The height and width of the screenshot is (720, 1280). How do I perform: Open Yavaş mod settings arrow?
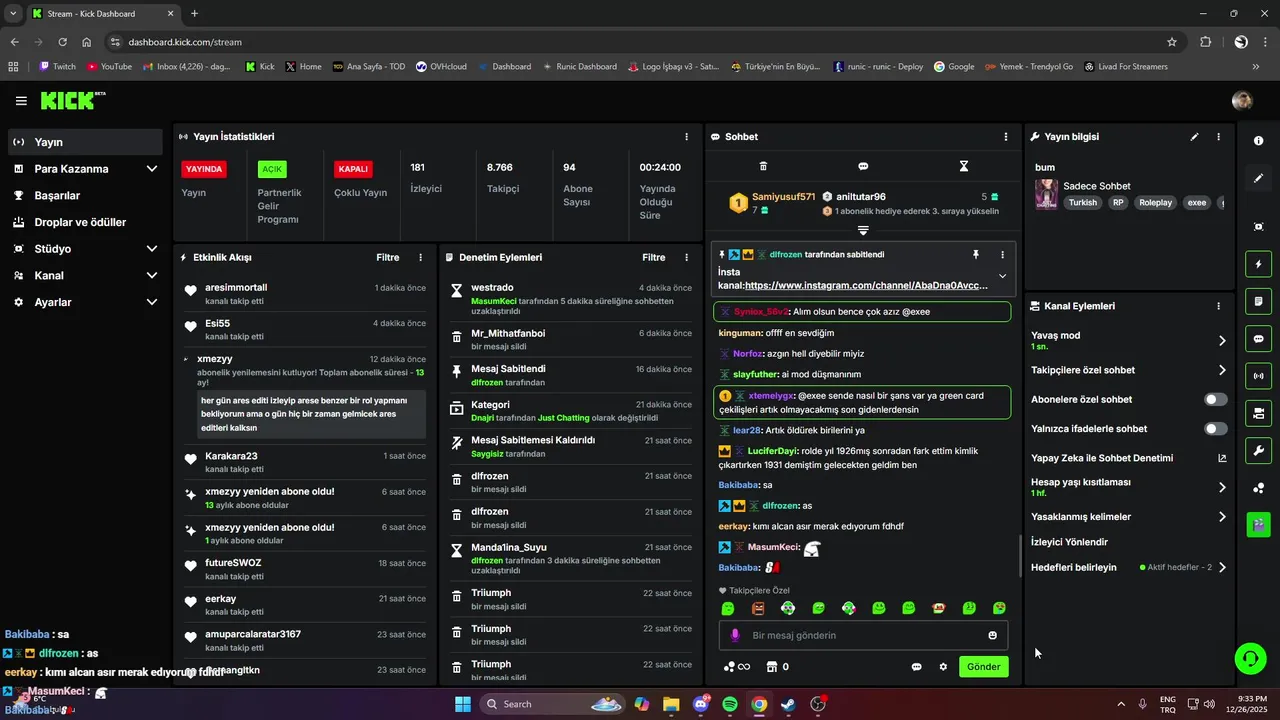pos(1222,341)
